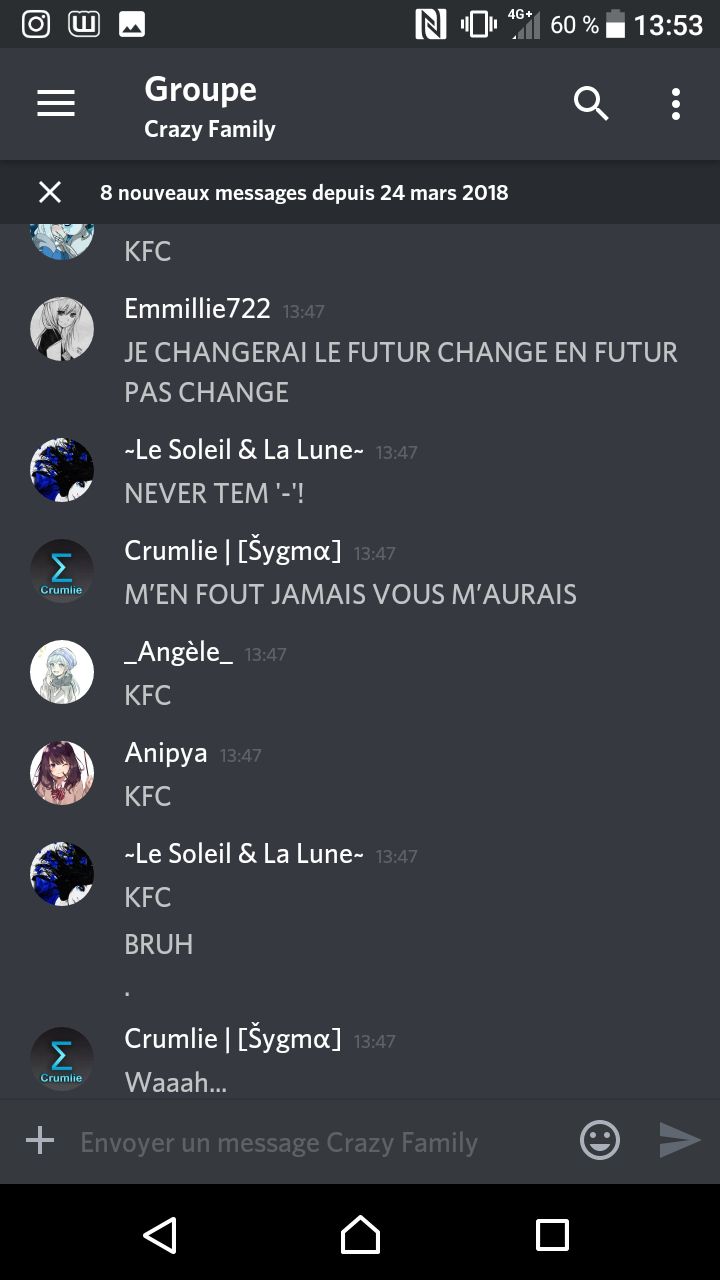The width and height of the screenshot is (720, 1280).
Task: Tap Crumlie sigma avatar beside M'EN FOUT
Action: click(x=62, y=570)
